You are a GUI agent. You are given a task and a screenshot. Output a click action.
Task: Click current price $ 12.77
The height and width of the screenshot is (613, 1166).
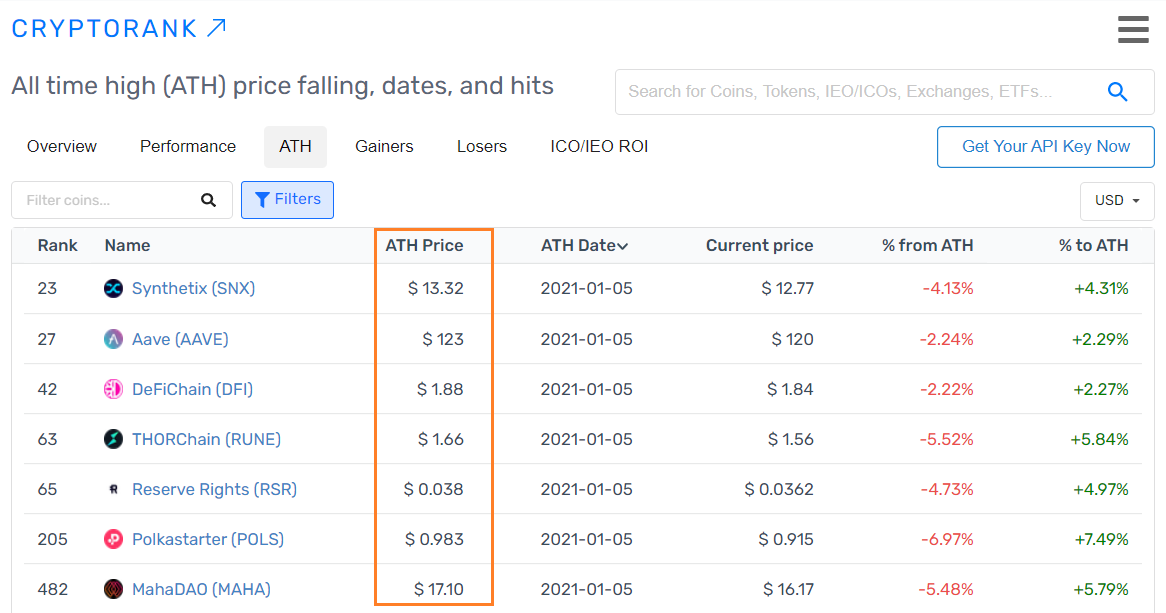click(787, 289)
